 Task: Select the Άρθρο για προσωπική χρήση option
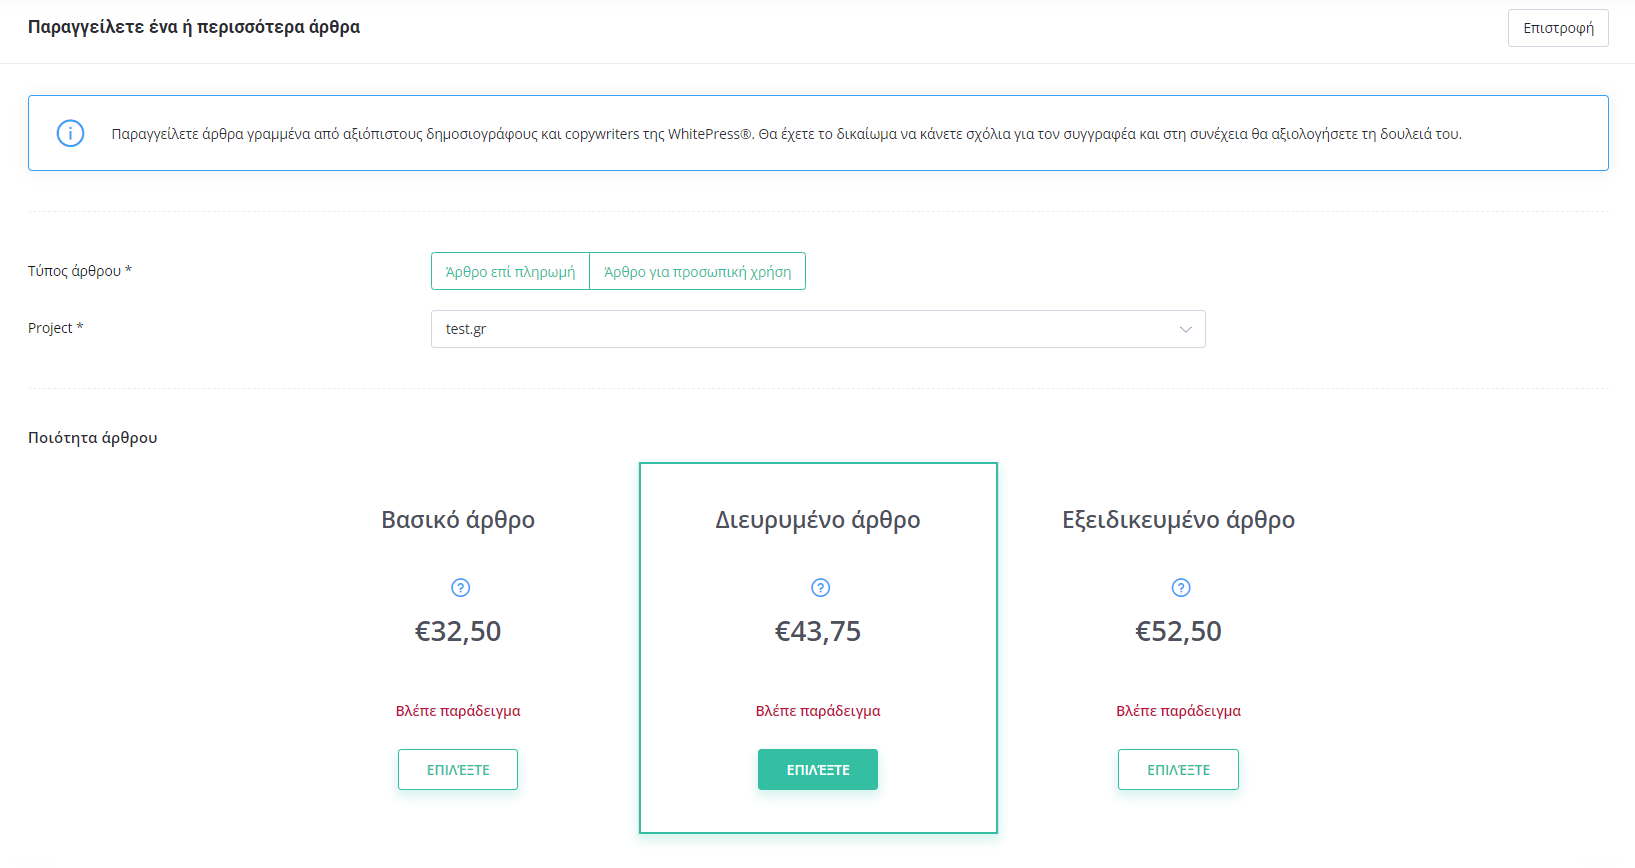click(697, 271)
